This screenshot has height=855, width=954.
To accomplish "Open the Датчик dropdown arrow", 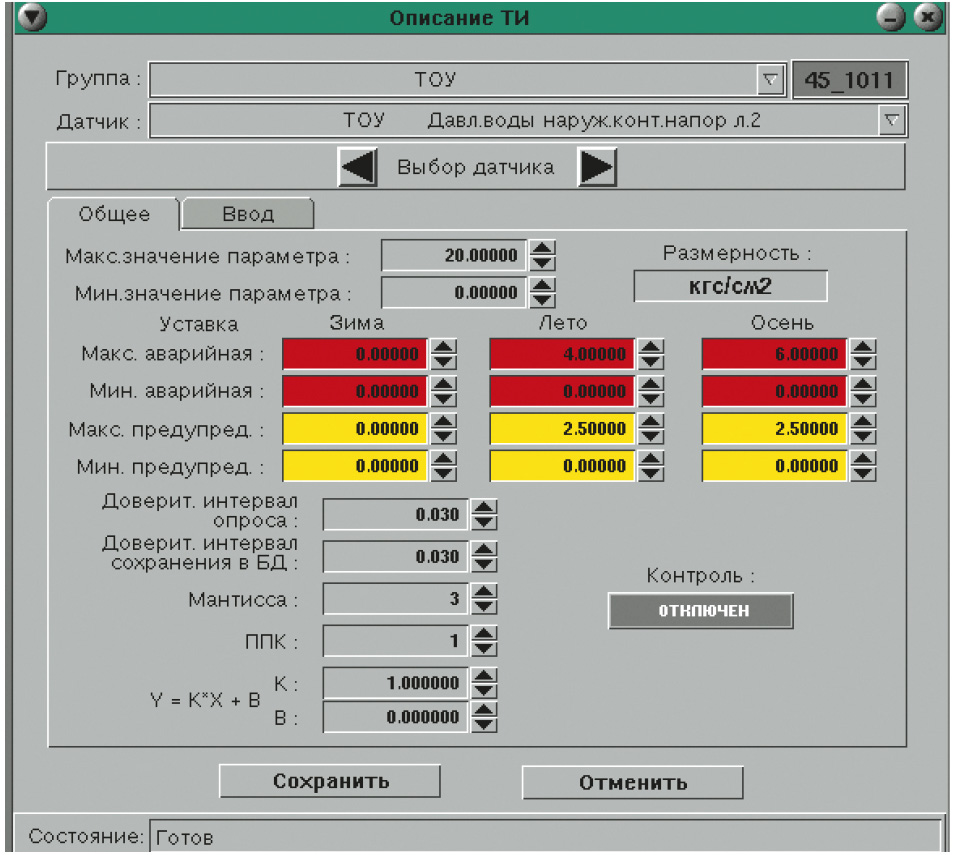I will coord(891,120).
